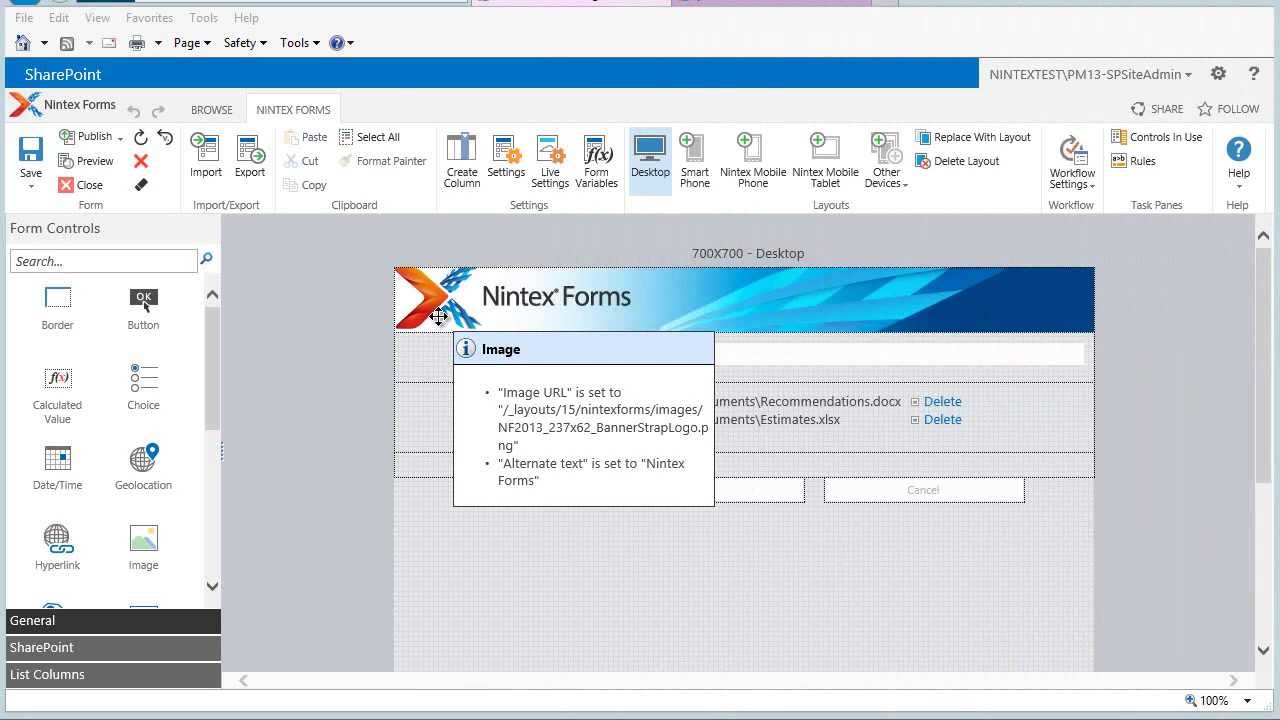Click Replace With Layout
1280x720 pixels.
tap(973, 137)
